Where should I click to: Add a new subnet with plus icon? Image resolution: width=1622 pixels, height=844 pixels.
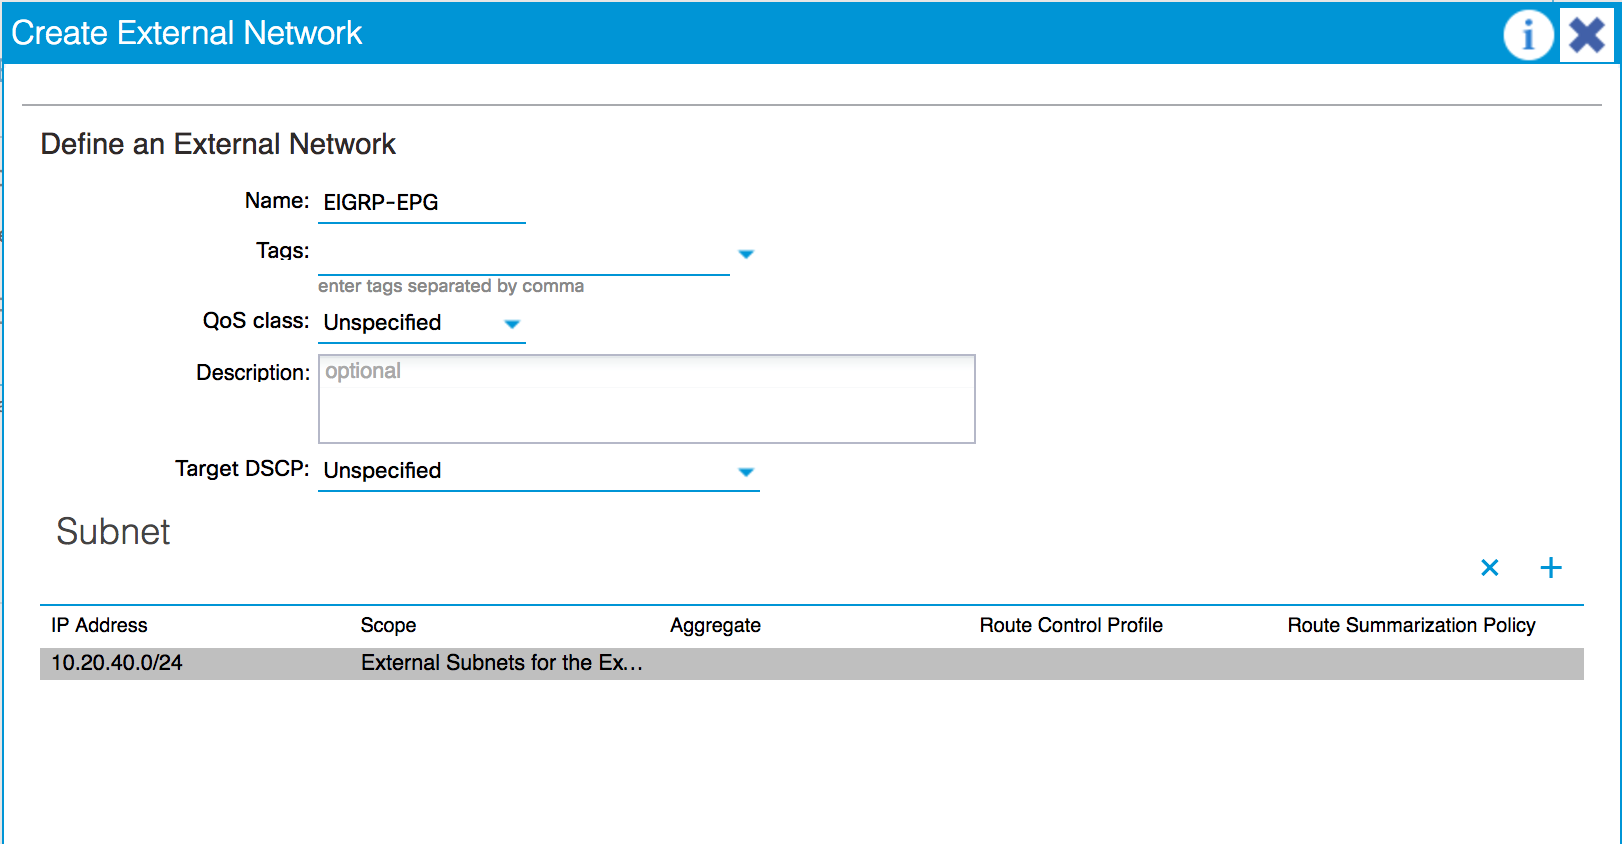pos(1551,568)
